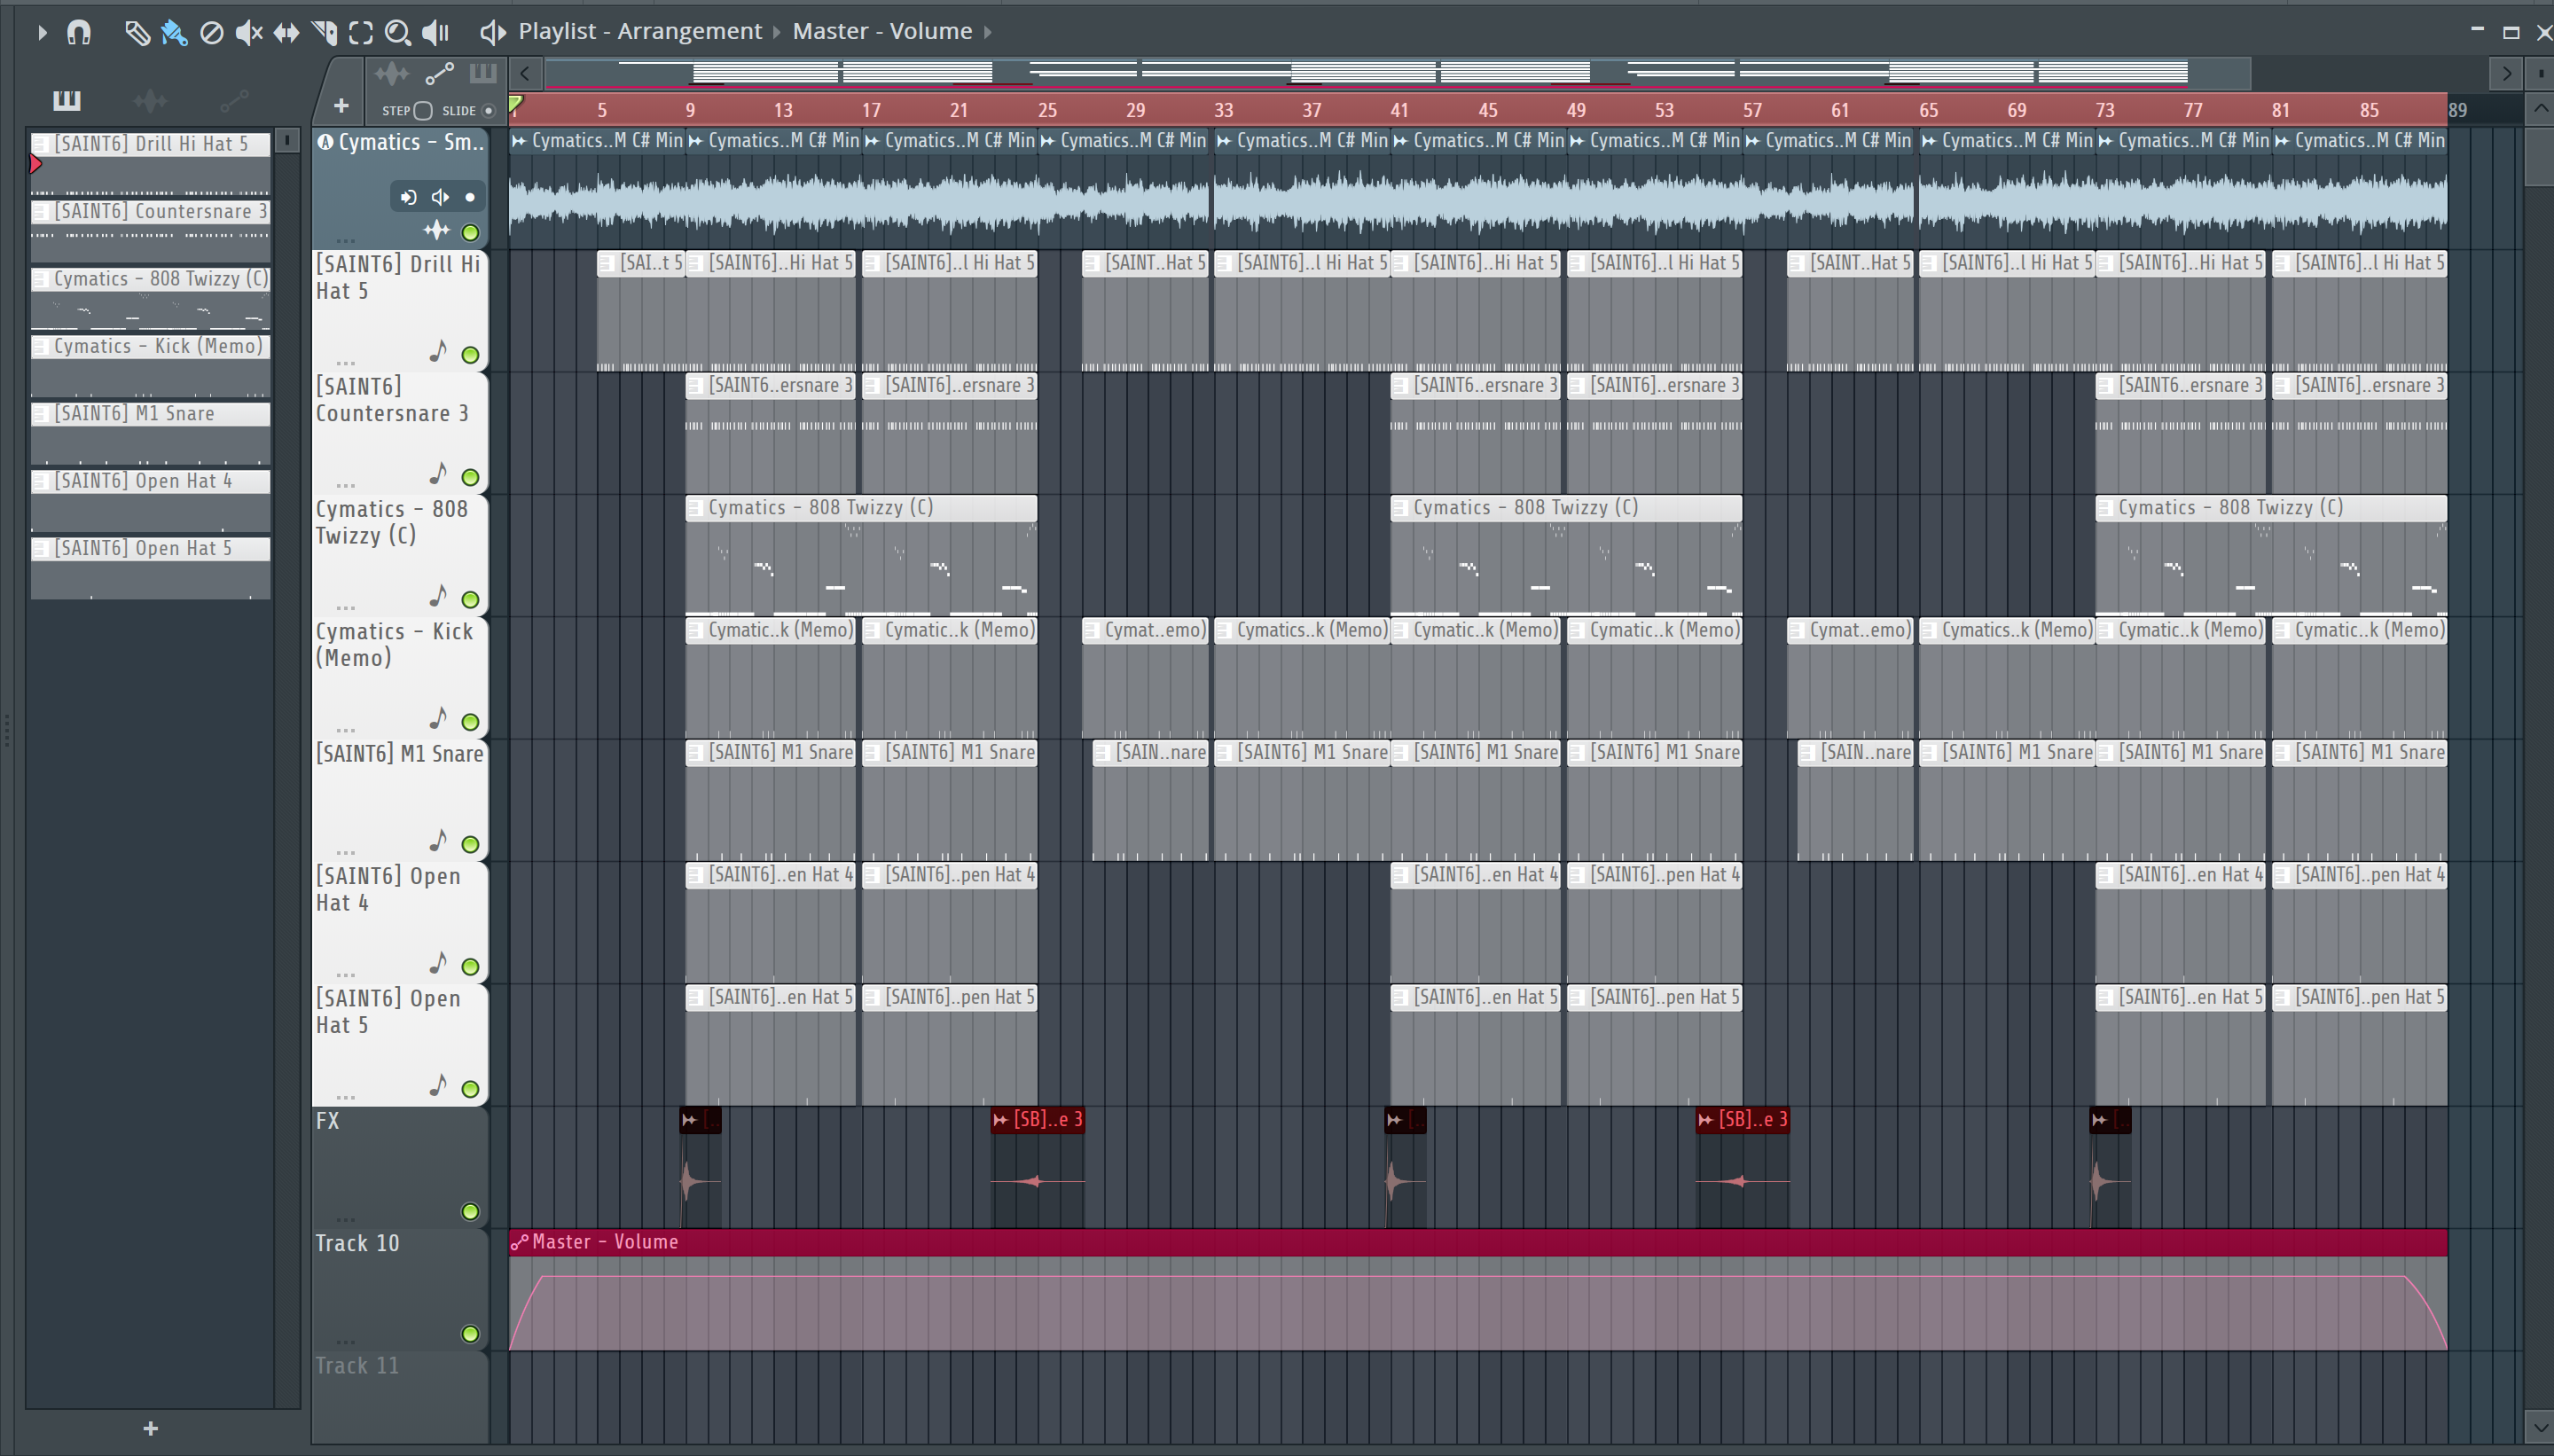Show pattern clips in the picker panel
Viewport: 2554px width, 1456px height.
(66, 100)
